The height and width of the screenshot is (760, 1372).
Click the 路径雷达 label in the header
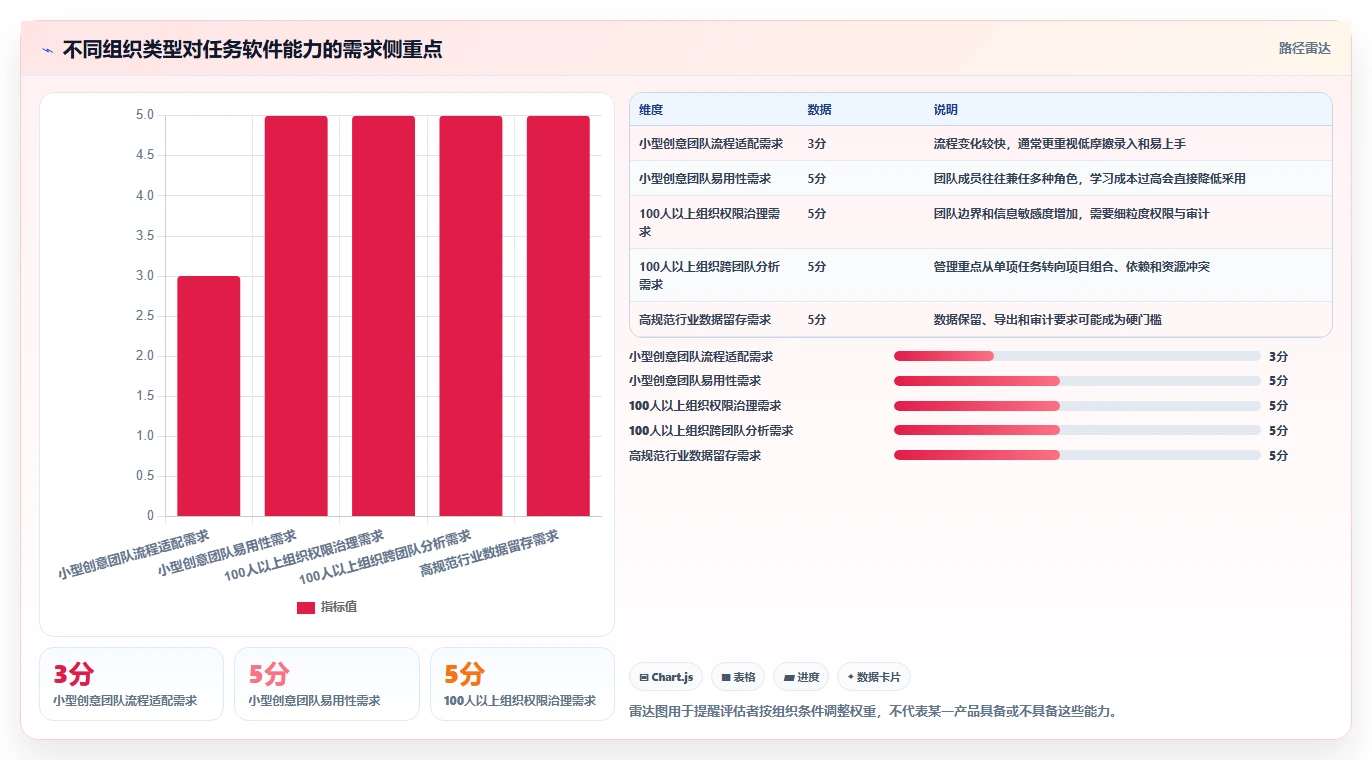pos(1305,48)
